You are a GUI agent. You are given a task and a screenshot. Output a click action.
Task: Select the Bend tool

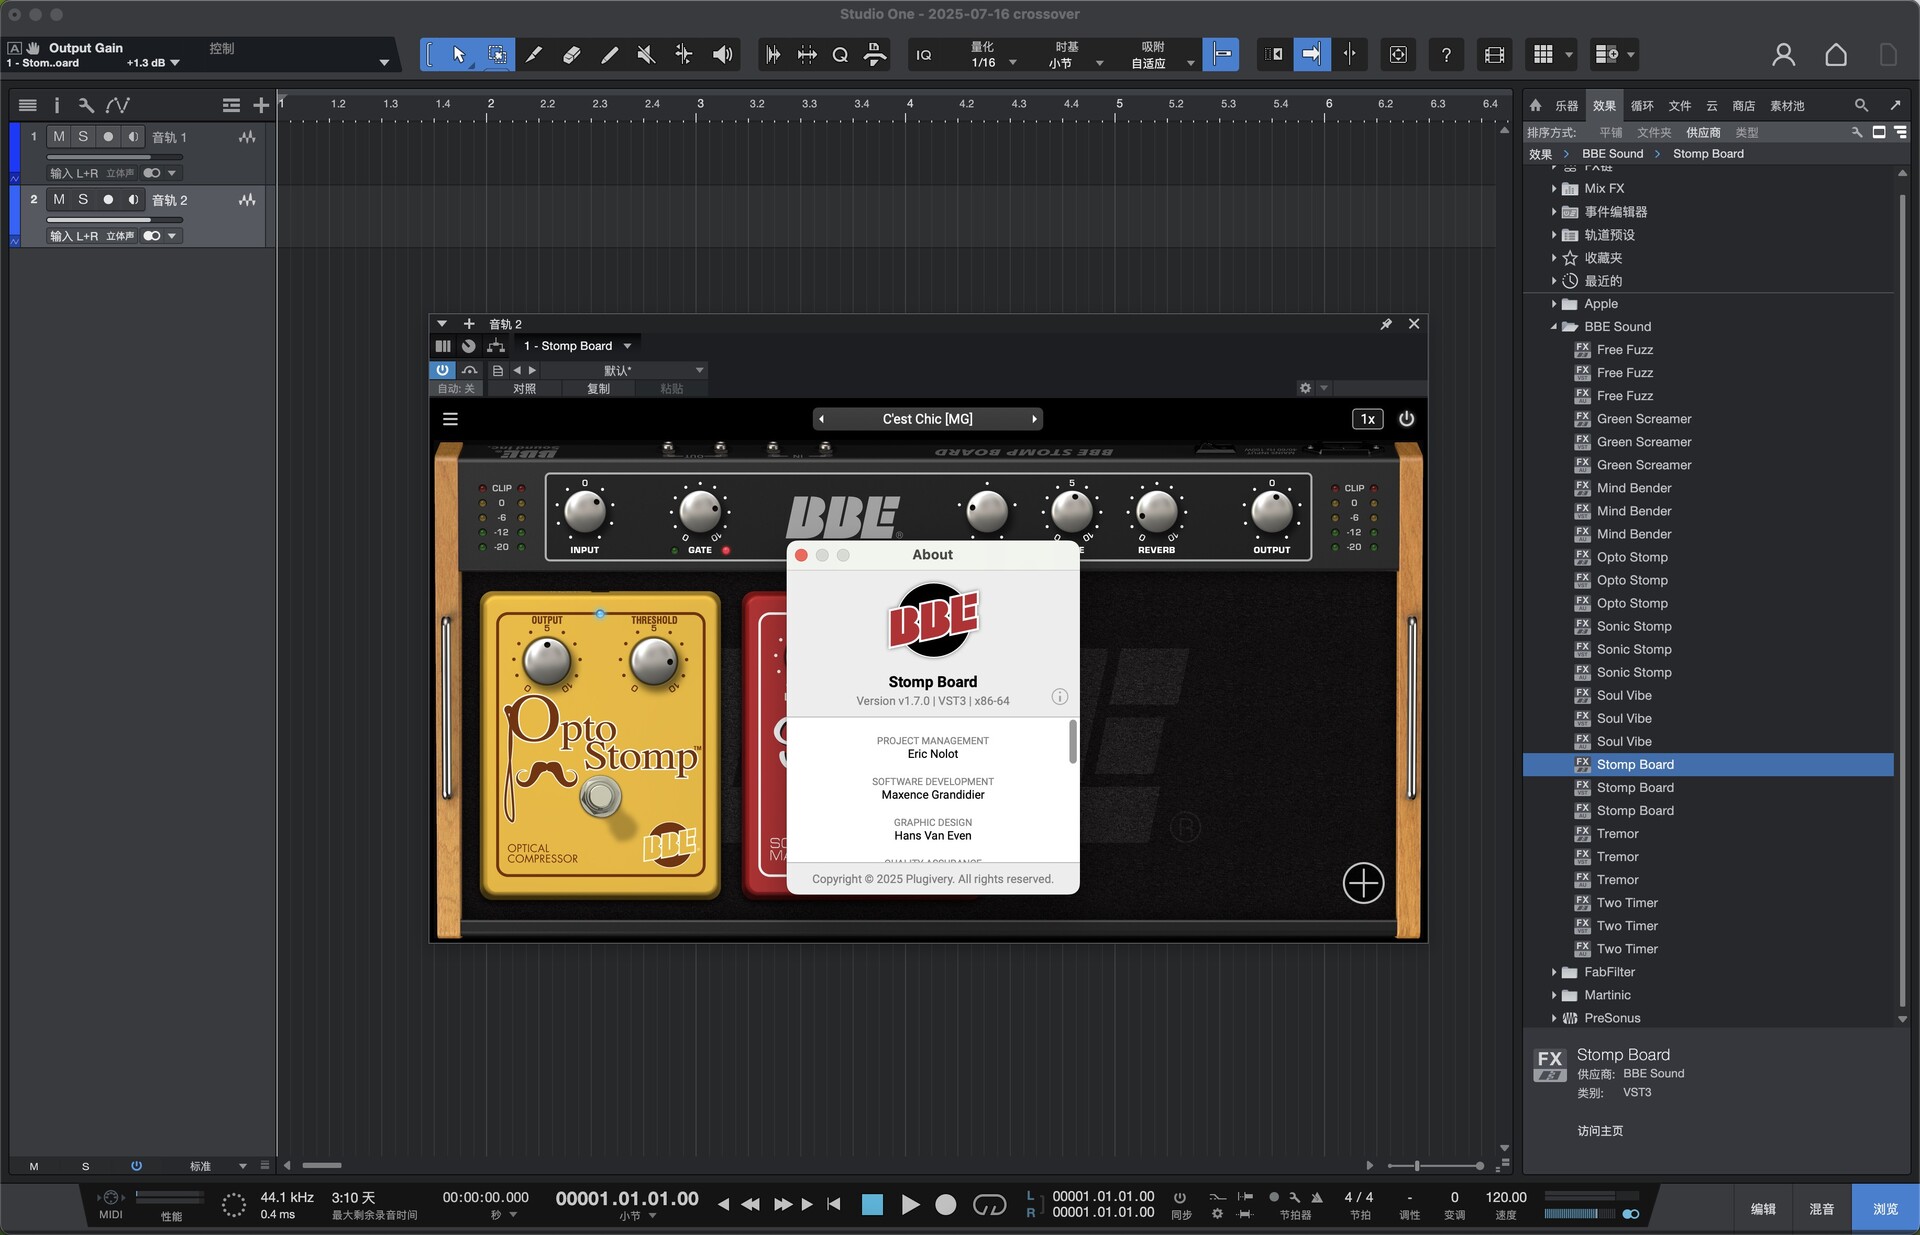click(x=684, y=55)
